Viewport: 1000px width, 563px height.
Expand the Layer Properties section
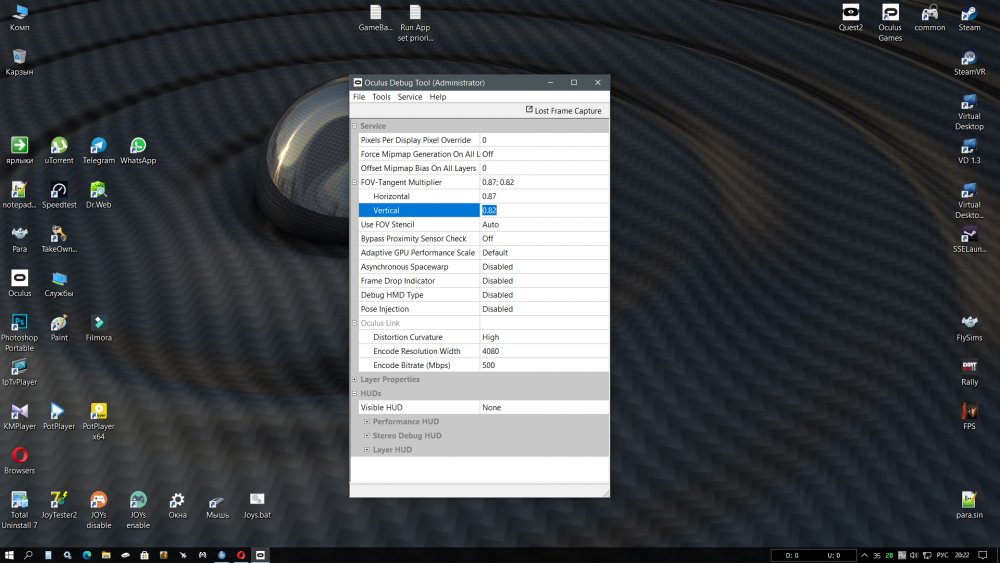354,380
